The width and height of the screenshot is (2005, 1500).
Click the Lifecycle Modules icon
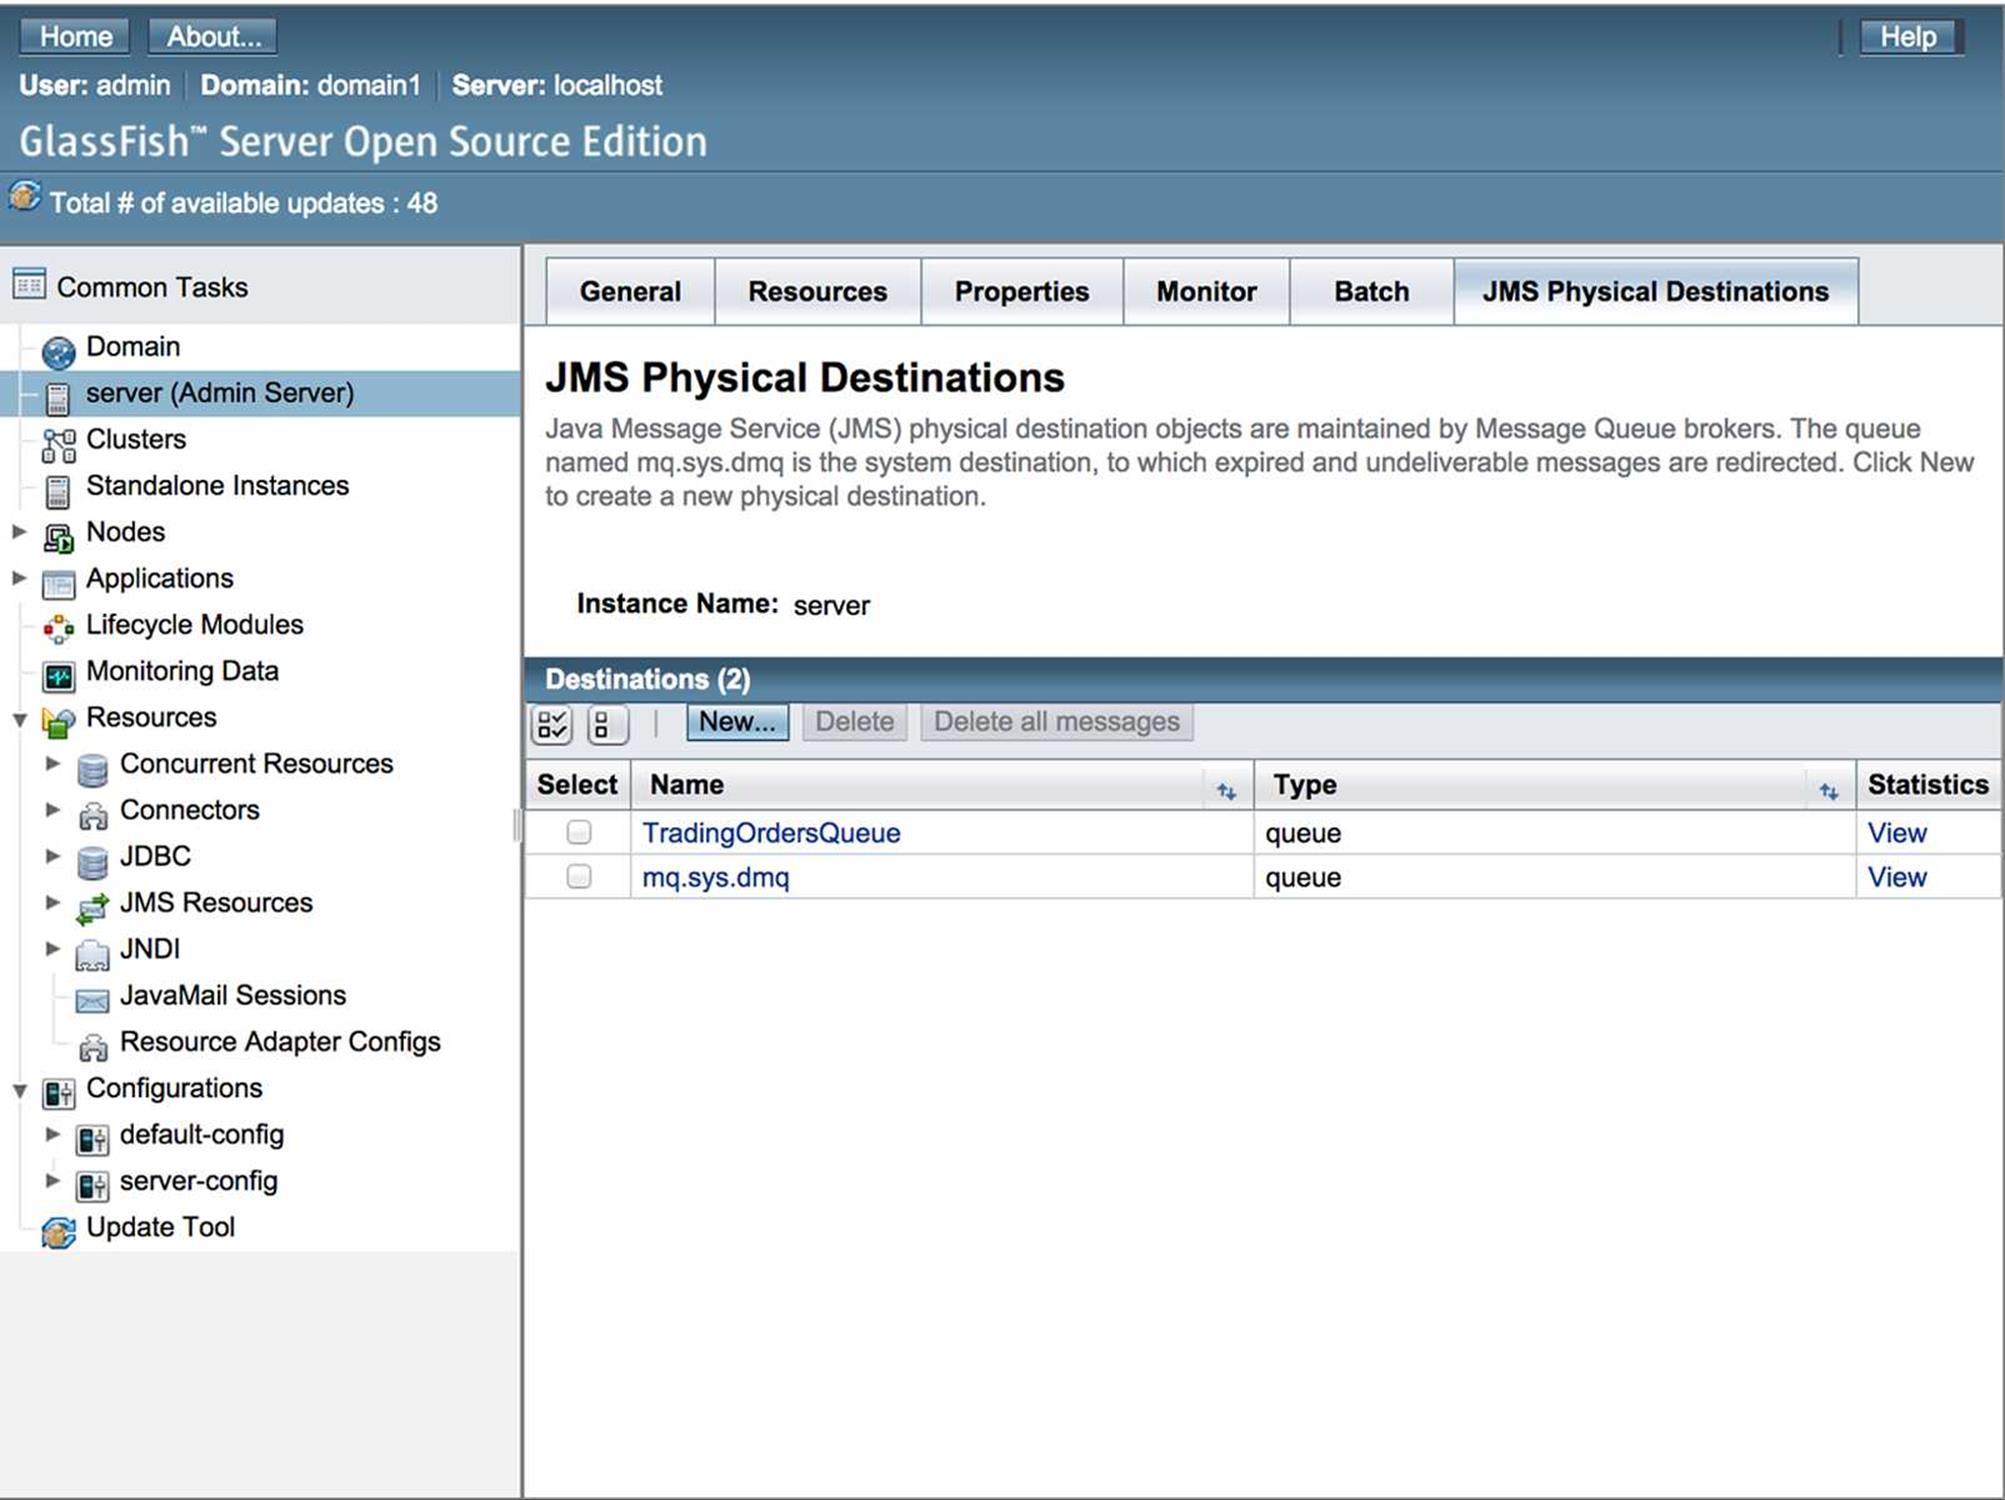point(59,629)
